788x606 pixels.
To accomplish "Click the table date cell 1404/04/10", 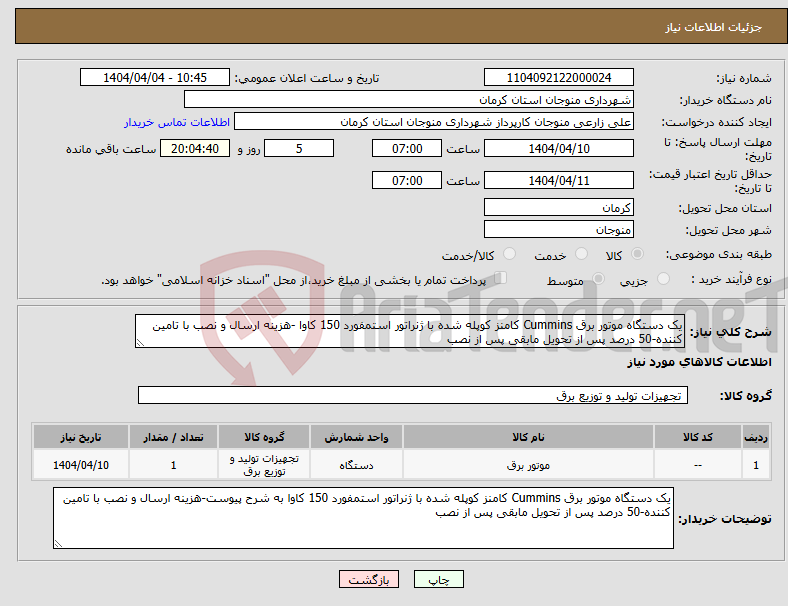I will [81, 465].
